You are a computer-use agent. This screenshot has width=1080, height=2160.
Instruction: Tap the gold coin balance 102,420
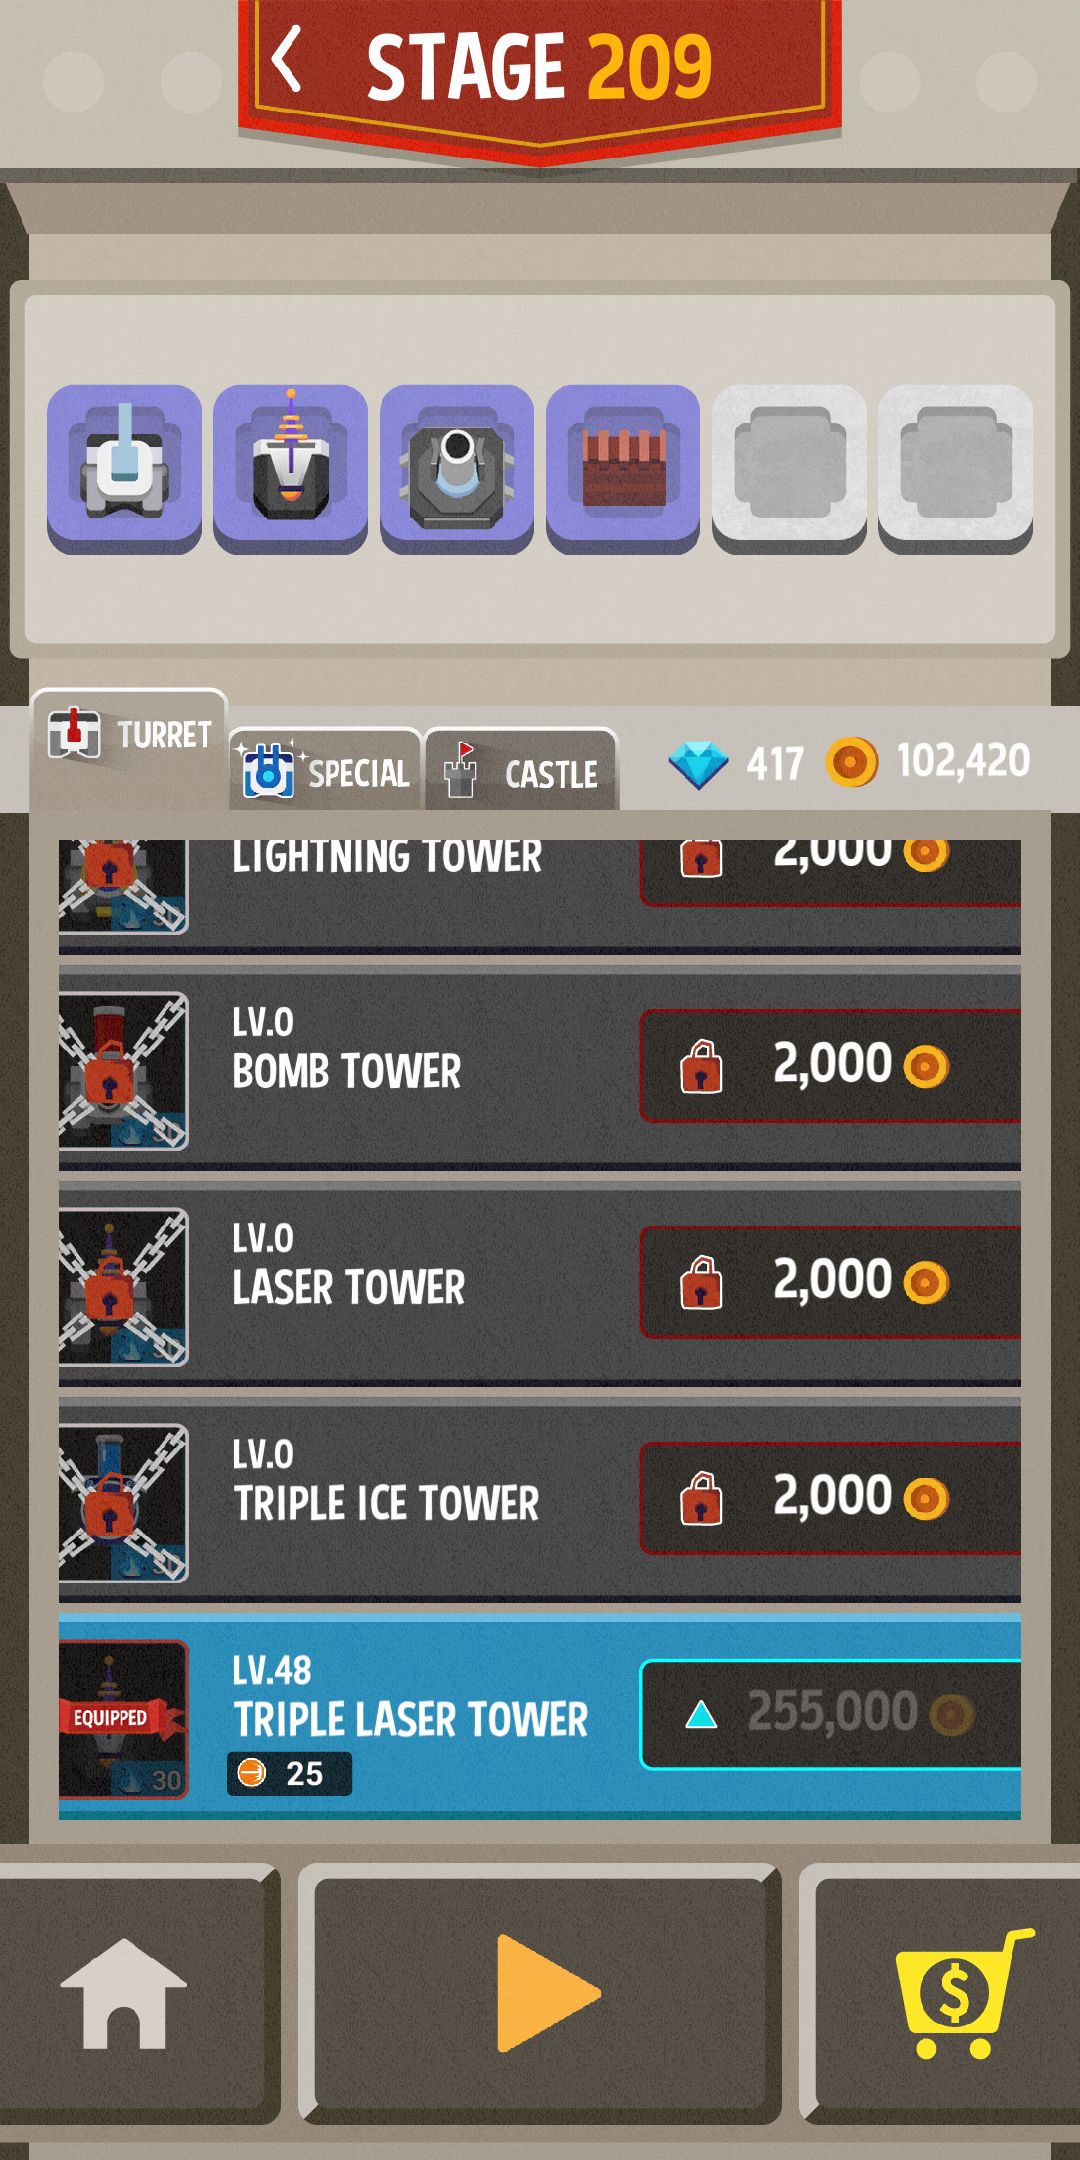point(962,761)
